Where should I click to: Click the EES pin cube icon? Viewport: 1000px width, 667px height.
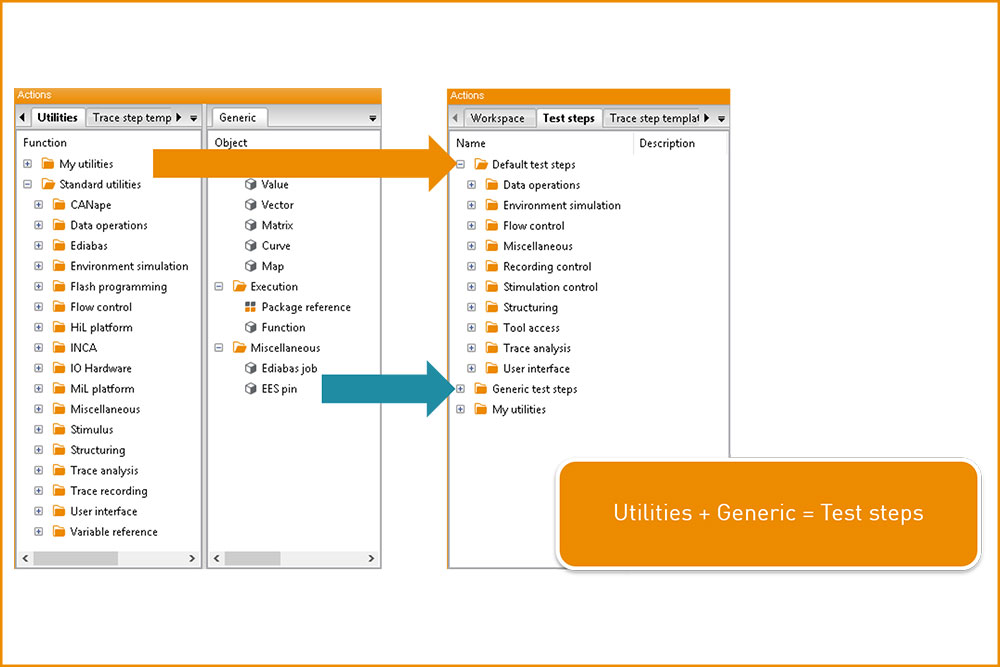point(250,389)
